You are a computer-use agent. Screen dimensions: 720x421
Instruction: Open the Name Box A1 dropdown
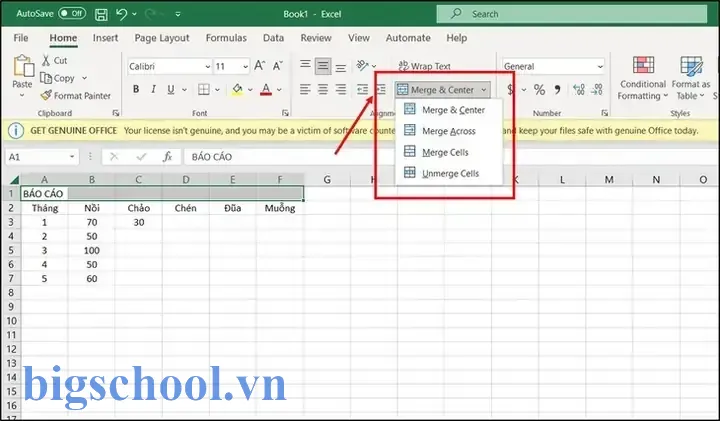(72, 157)
